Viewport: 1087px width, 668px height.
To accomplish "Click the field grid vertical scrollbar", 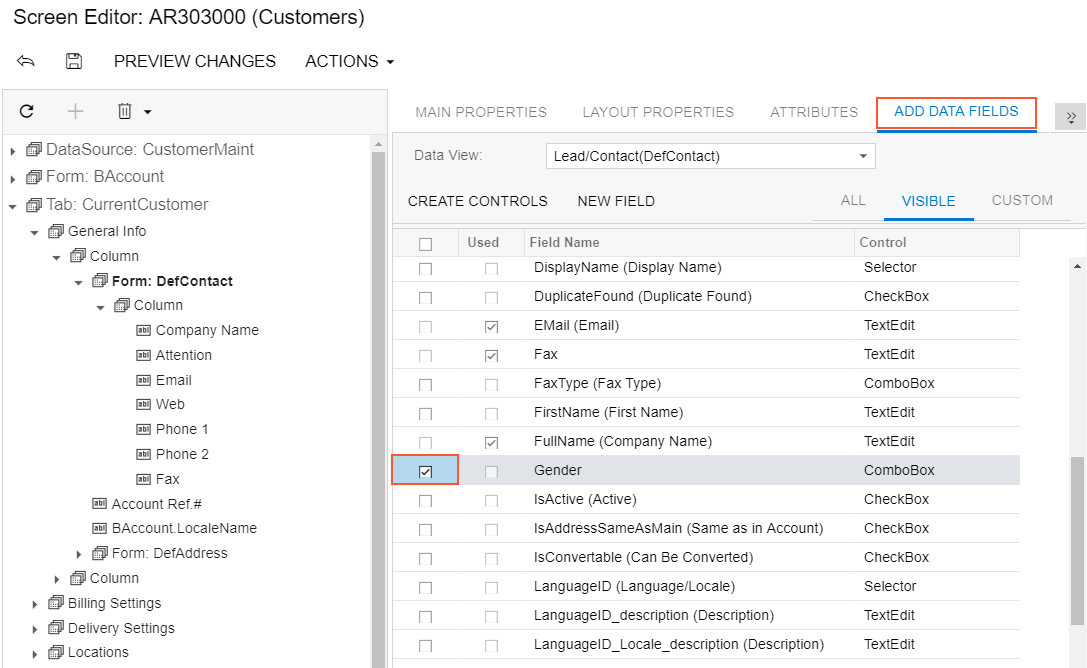I will 1076,540.
